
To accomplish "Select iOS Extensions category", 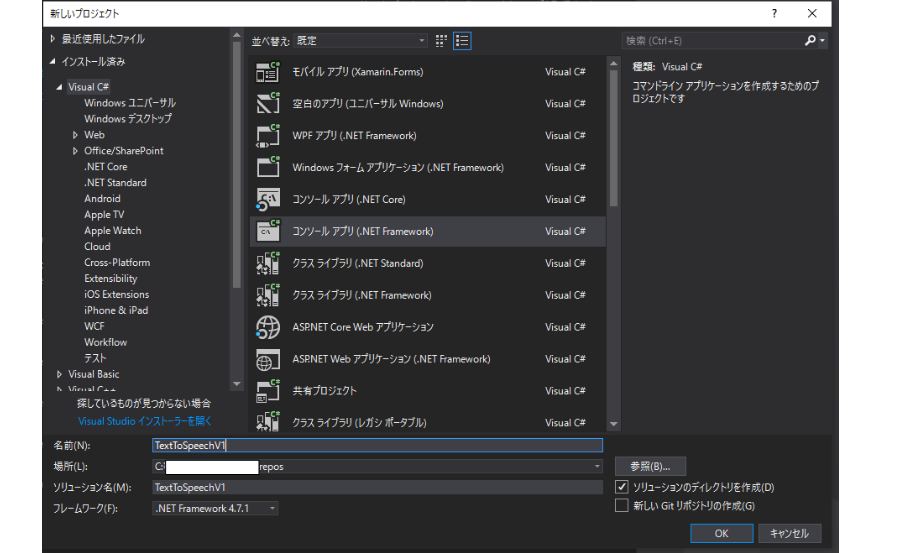I will point(116,294).
